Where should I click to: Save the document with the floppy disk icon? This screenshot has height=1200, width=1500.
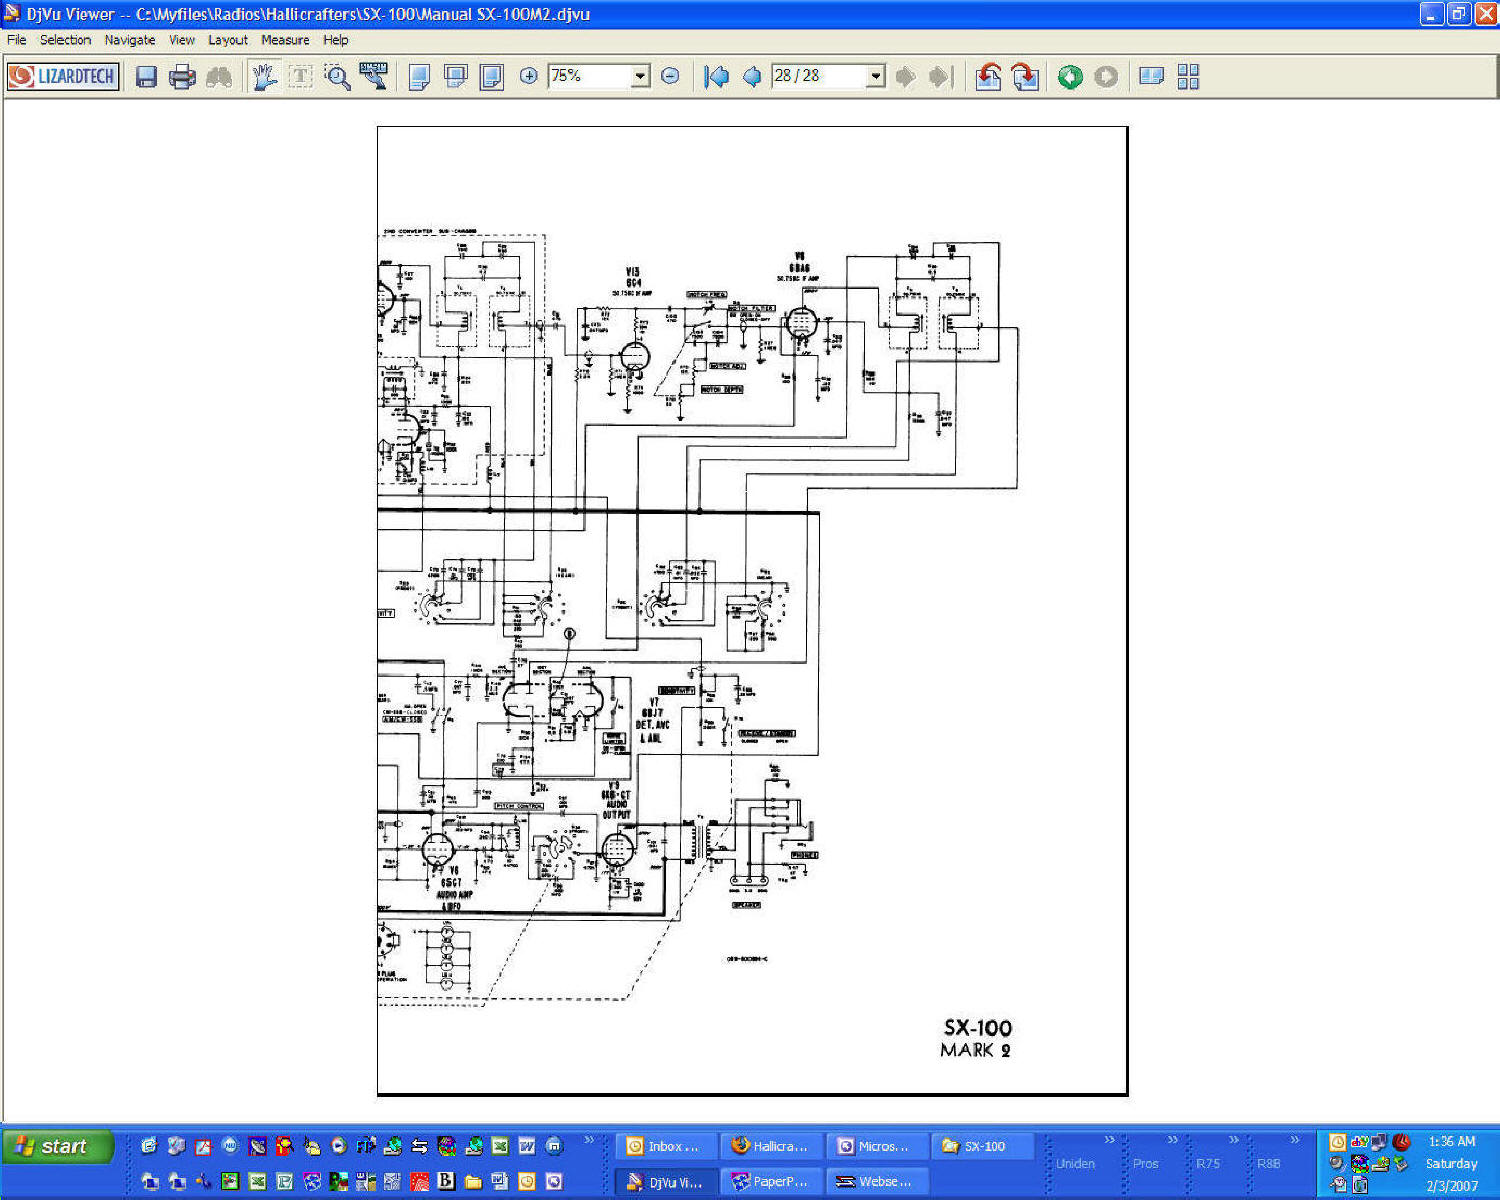[x=146, y=77]
